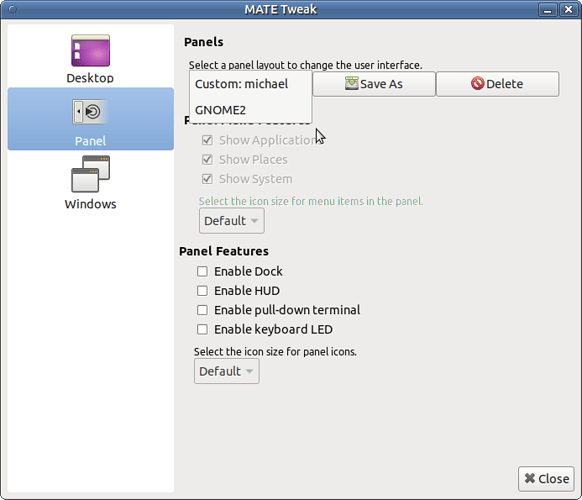
Task: Enable pull-down terminal checkbox
Action: [x=202, y=310]
